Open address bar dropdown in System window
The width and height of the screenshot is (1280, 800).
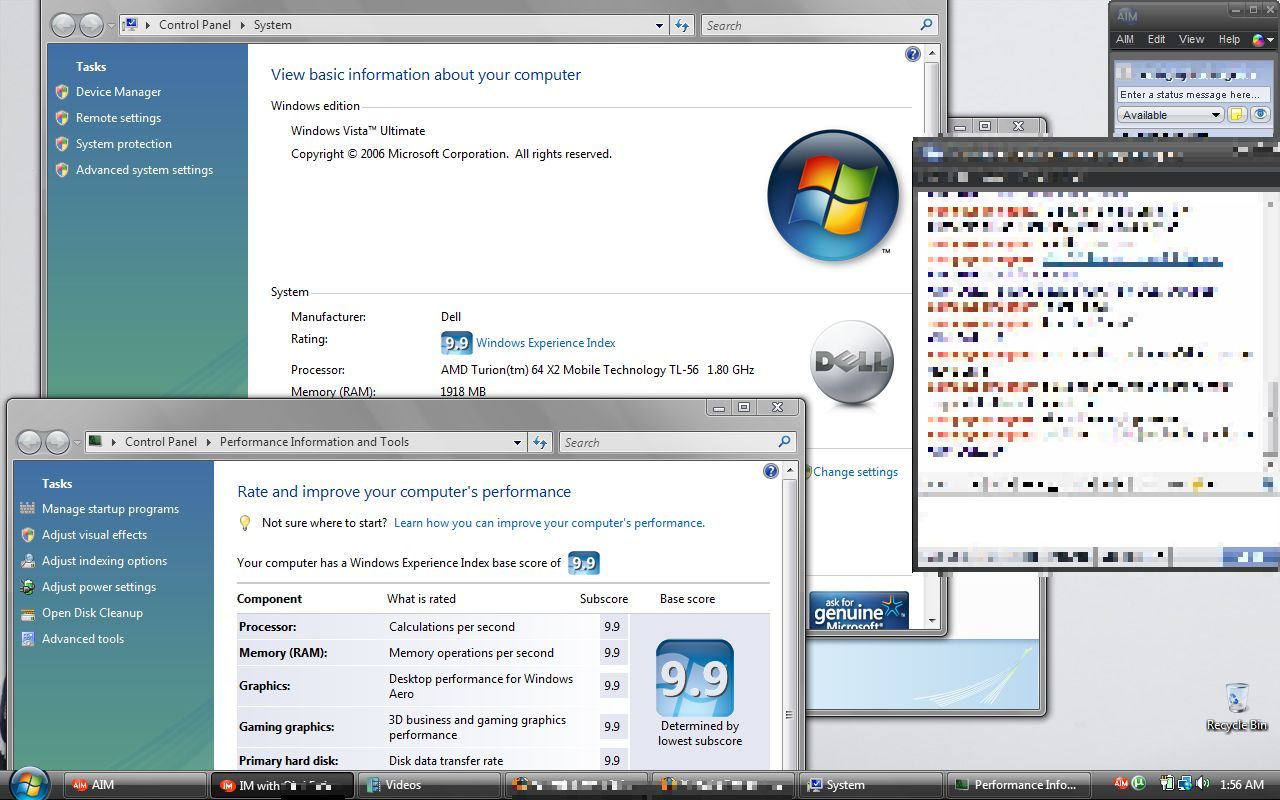[x=659, y=25]
